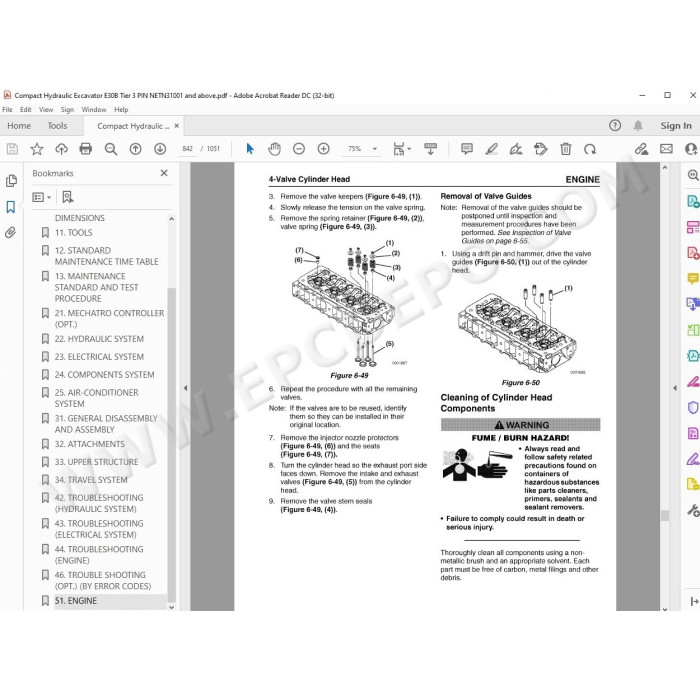Click the page number field 842

click(188, 149)
